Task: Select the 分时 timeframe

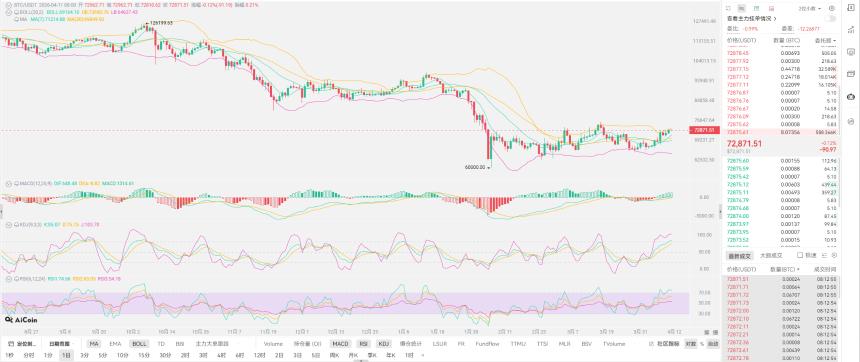Action: (29, 355)
